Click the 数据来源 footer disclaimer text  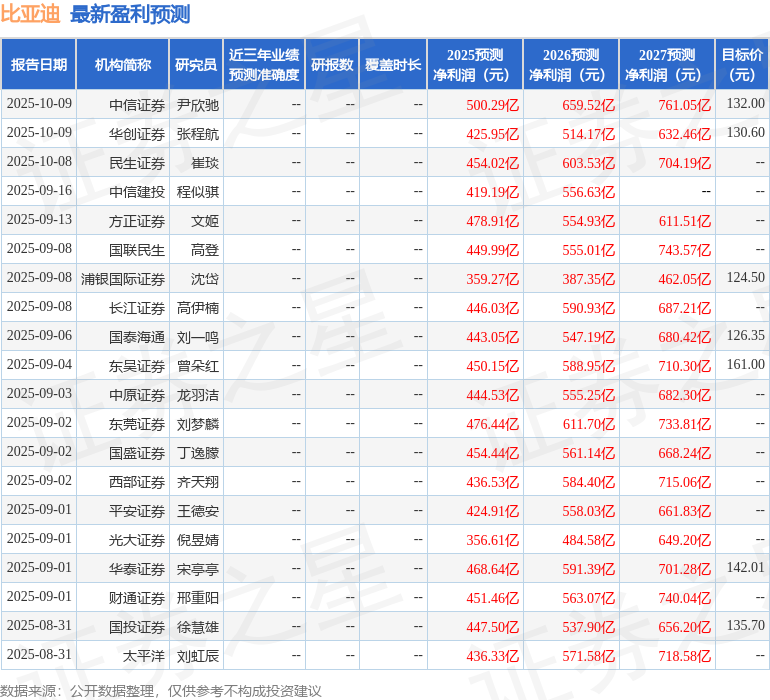click(161, 691)
